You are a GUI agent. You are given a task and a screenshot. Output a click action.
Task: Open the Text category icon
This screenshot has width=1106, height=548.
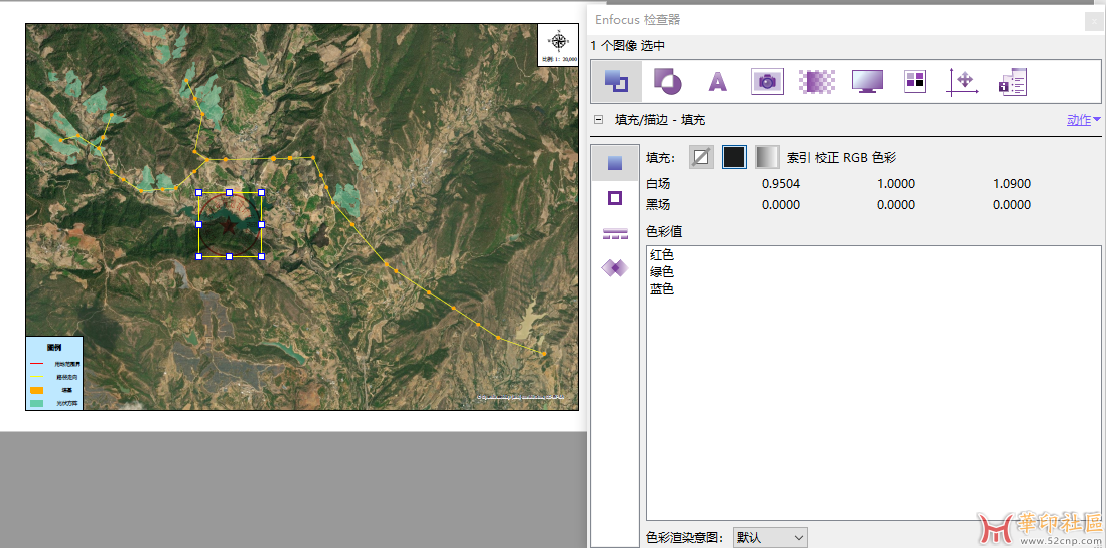pyautogui.click(x=717, y=82)
